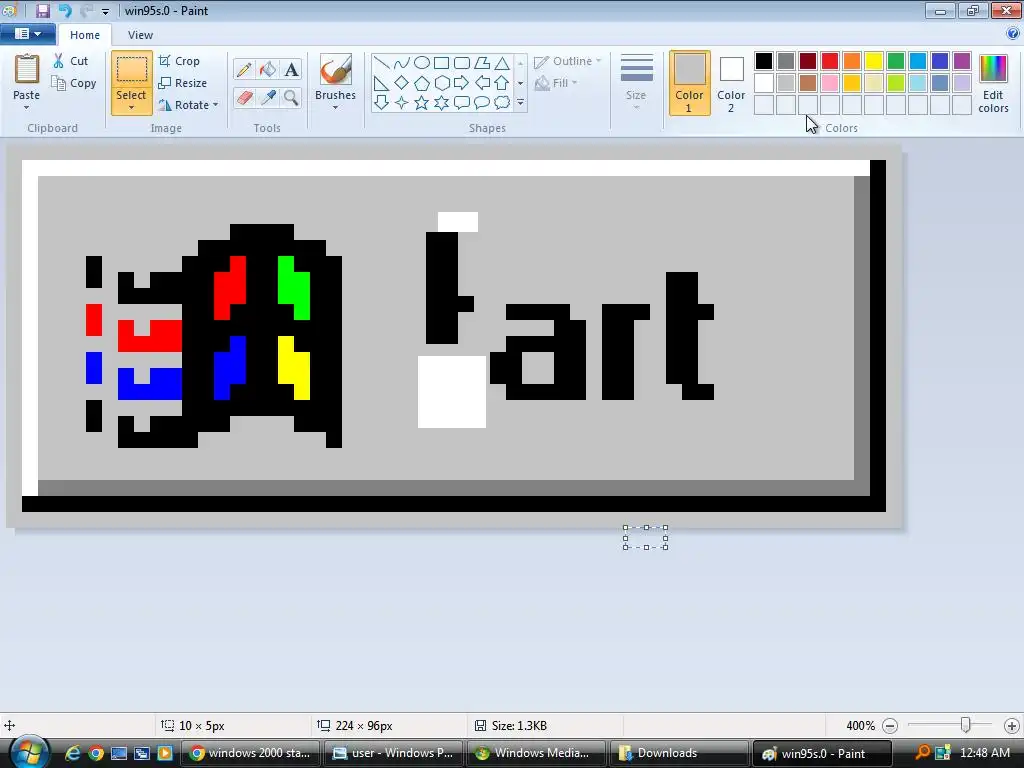This screenshot has width=1024, height=768.
Task: Choose the Oval shape
Action: pos(422,63)
